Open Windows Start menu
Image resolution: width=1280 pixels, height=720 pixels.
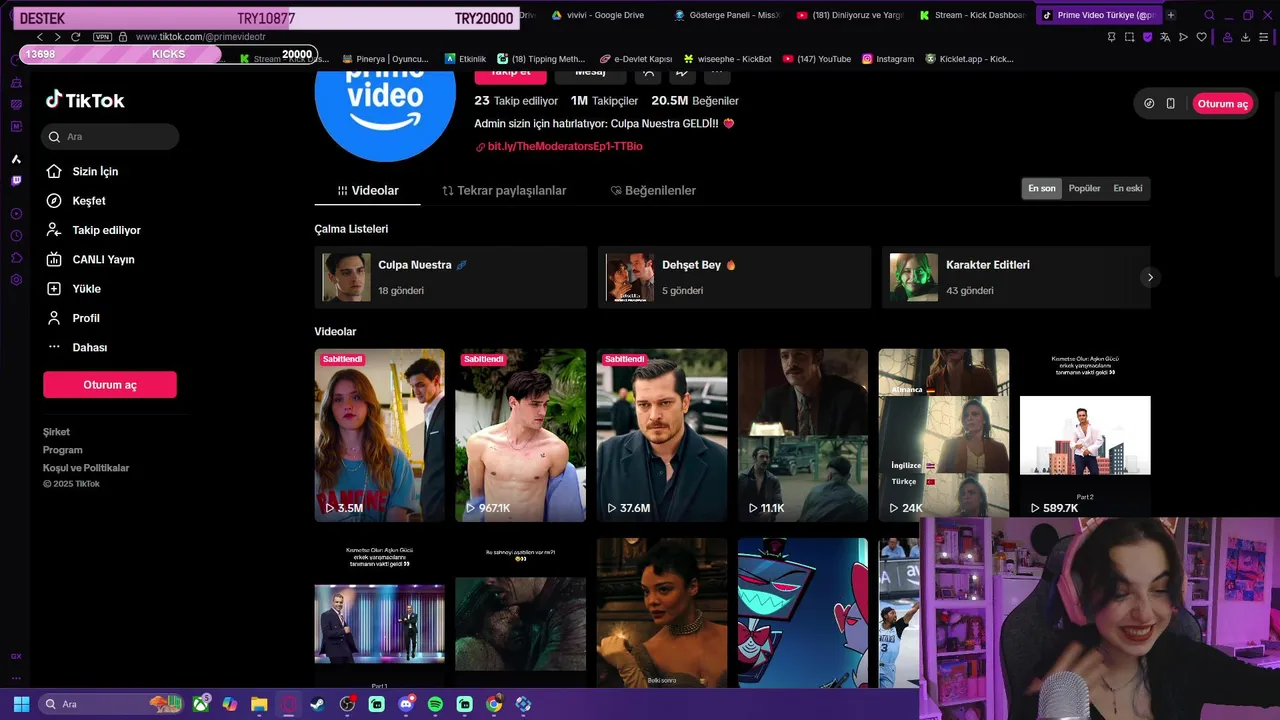coord(21,704)
